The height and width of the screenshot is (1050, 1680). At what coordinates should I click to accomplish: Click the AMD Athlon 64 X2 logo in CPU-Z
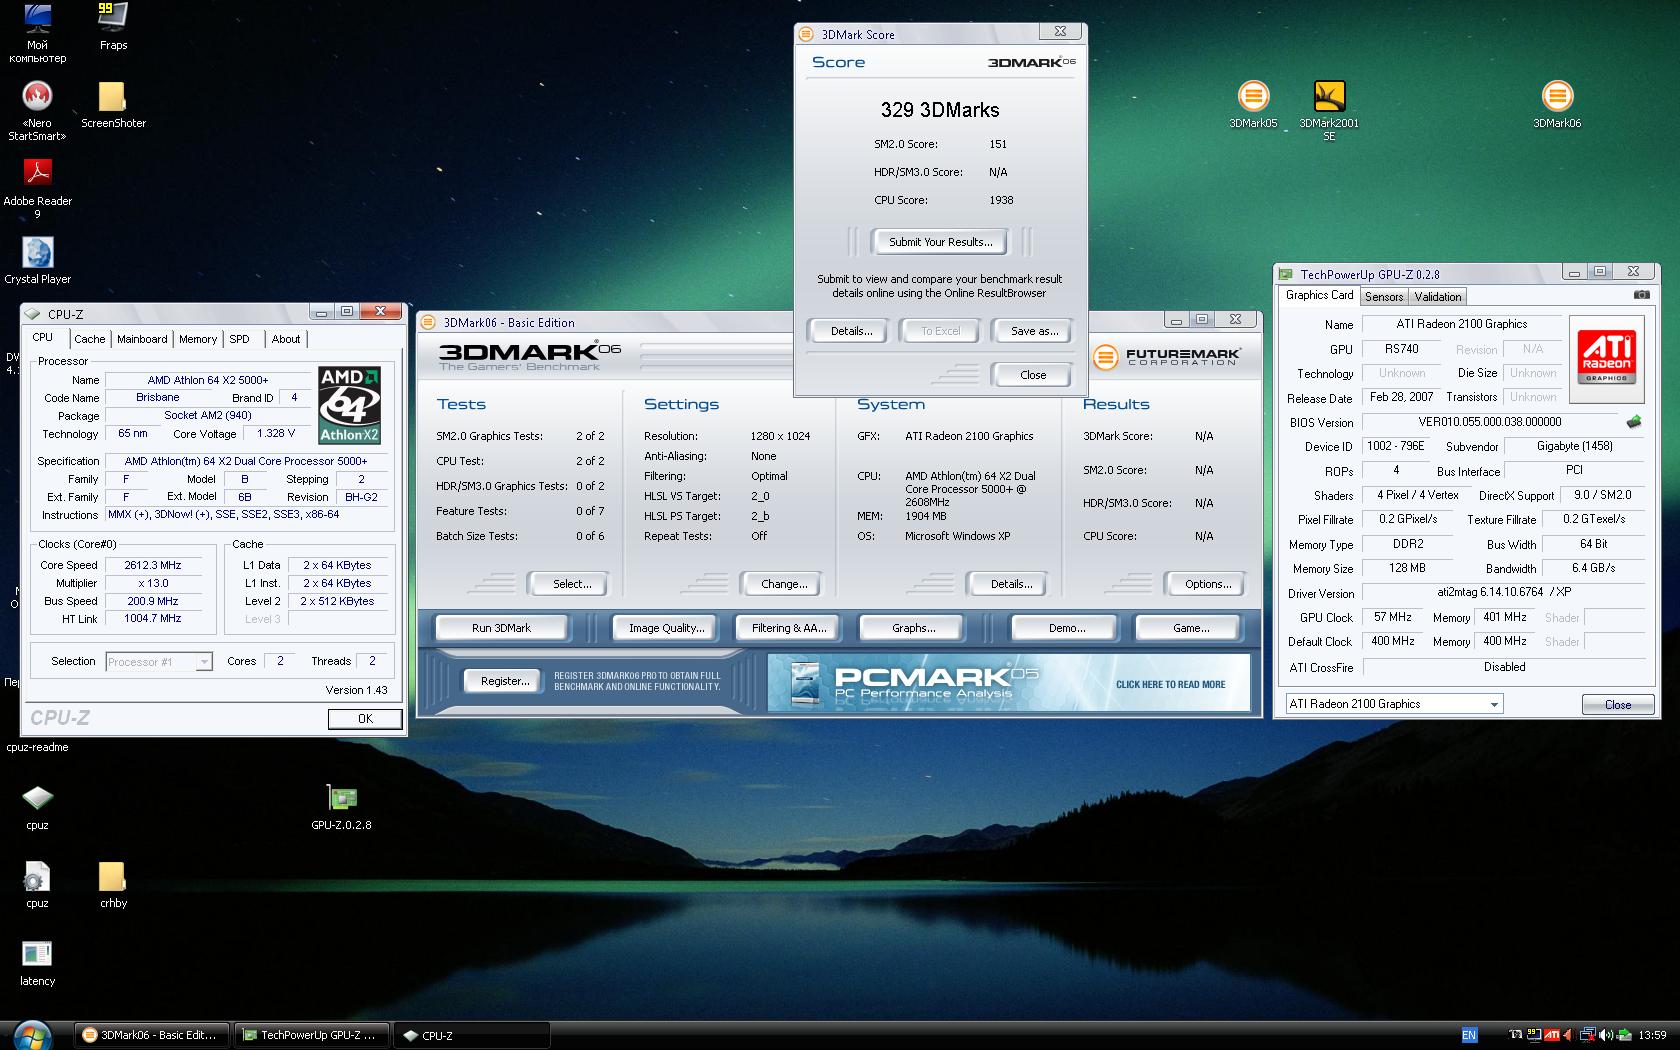point(349,405)
